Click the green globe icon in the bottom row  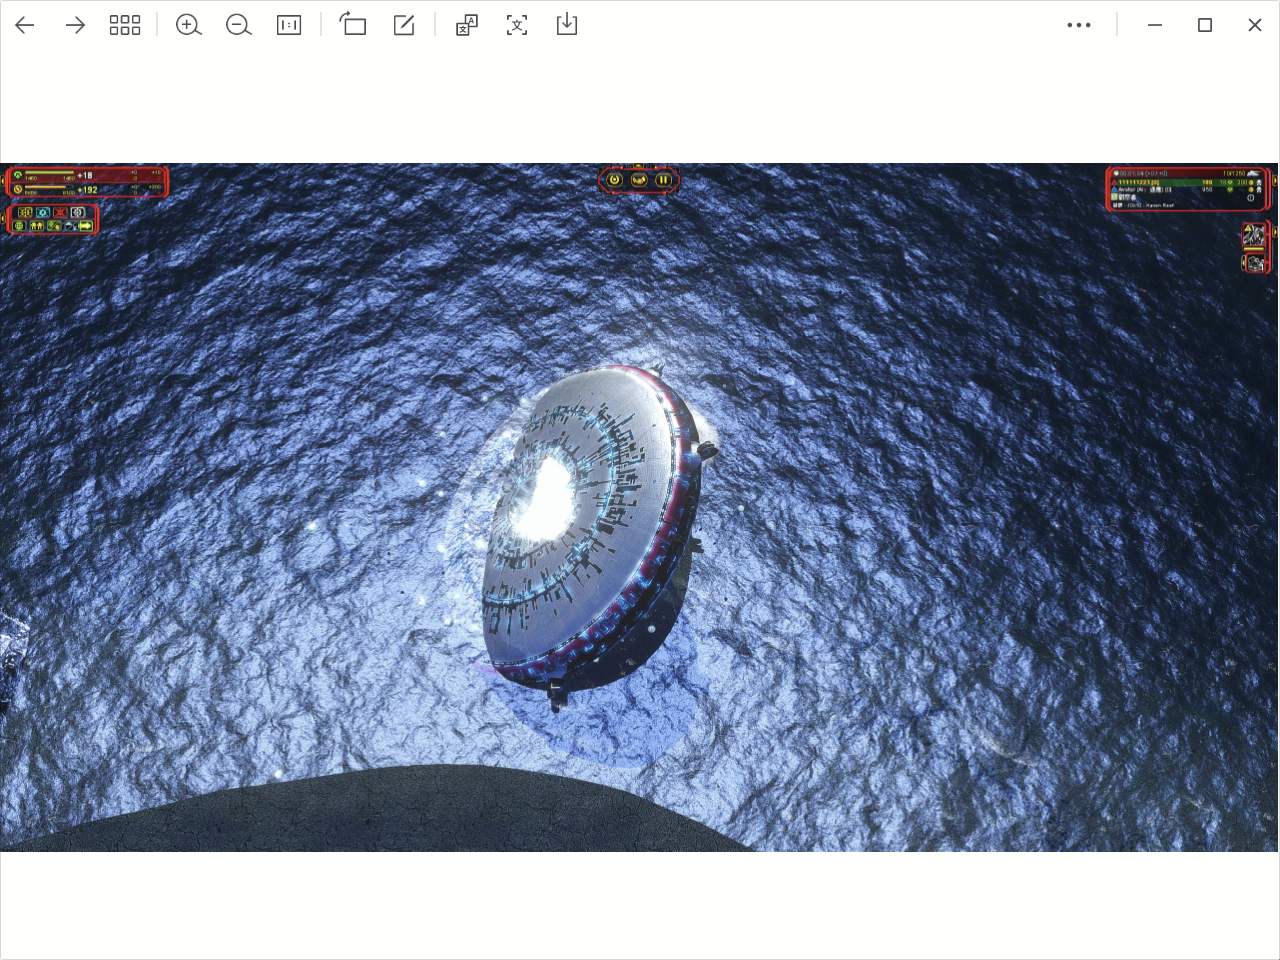click(19, 226)
